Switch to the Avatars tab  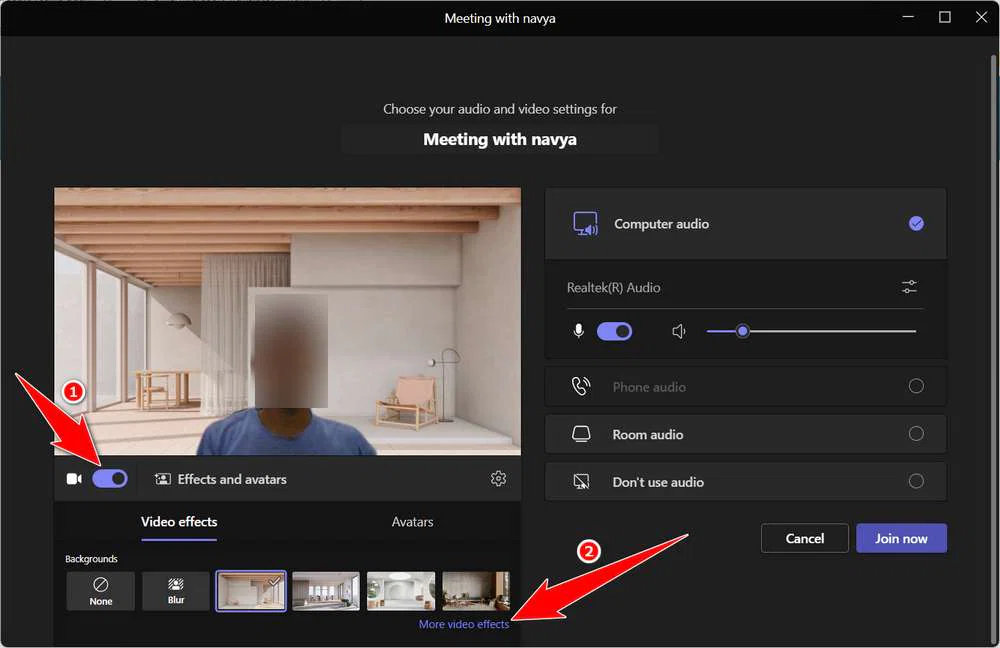412,521
